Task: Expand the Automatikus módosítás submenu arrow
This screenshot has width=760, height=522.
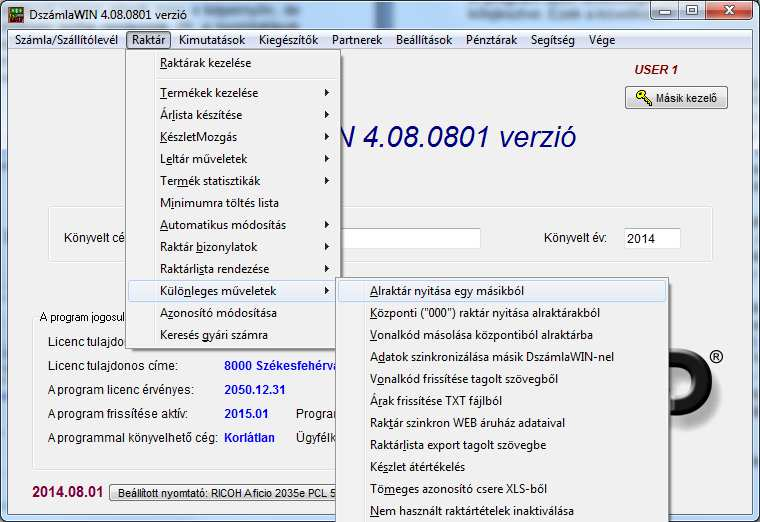Action: 327,225
